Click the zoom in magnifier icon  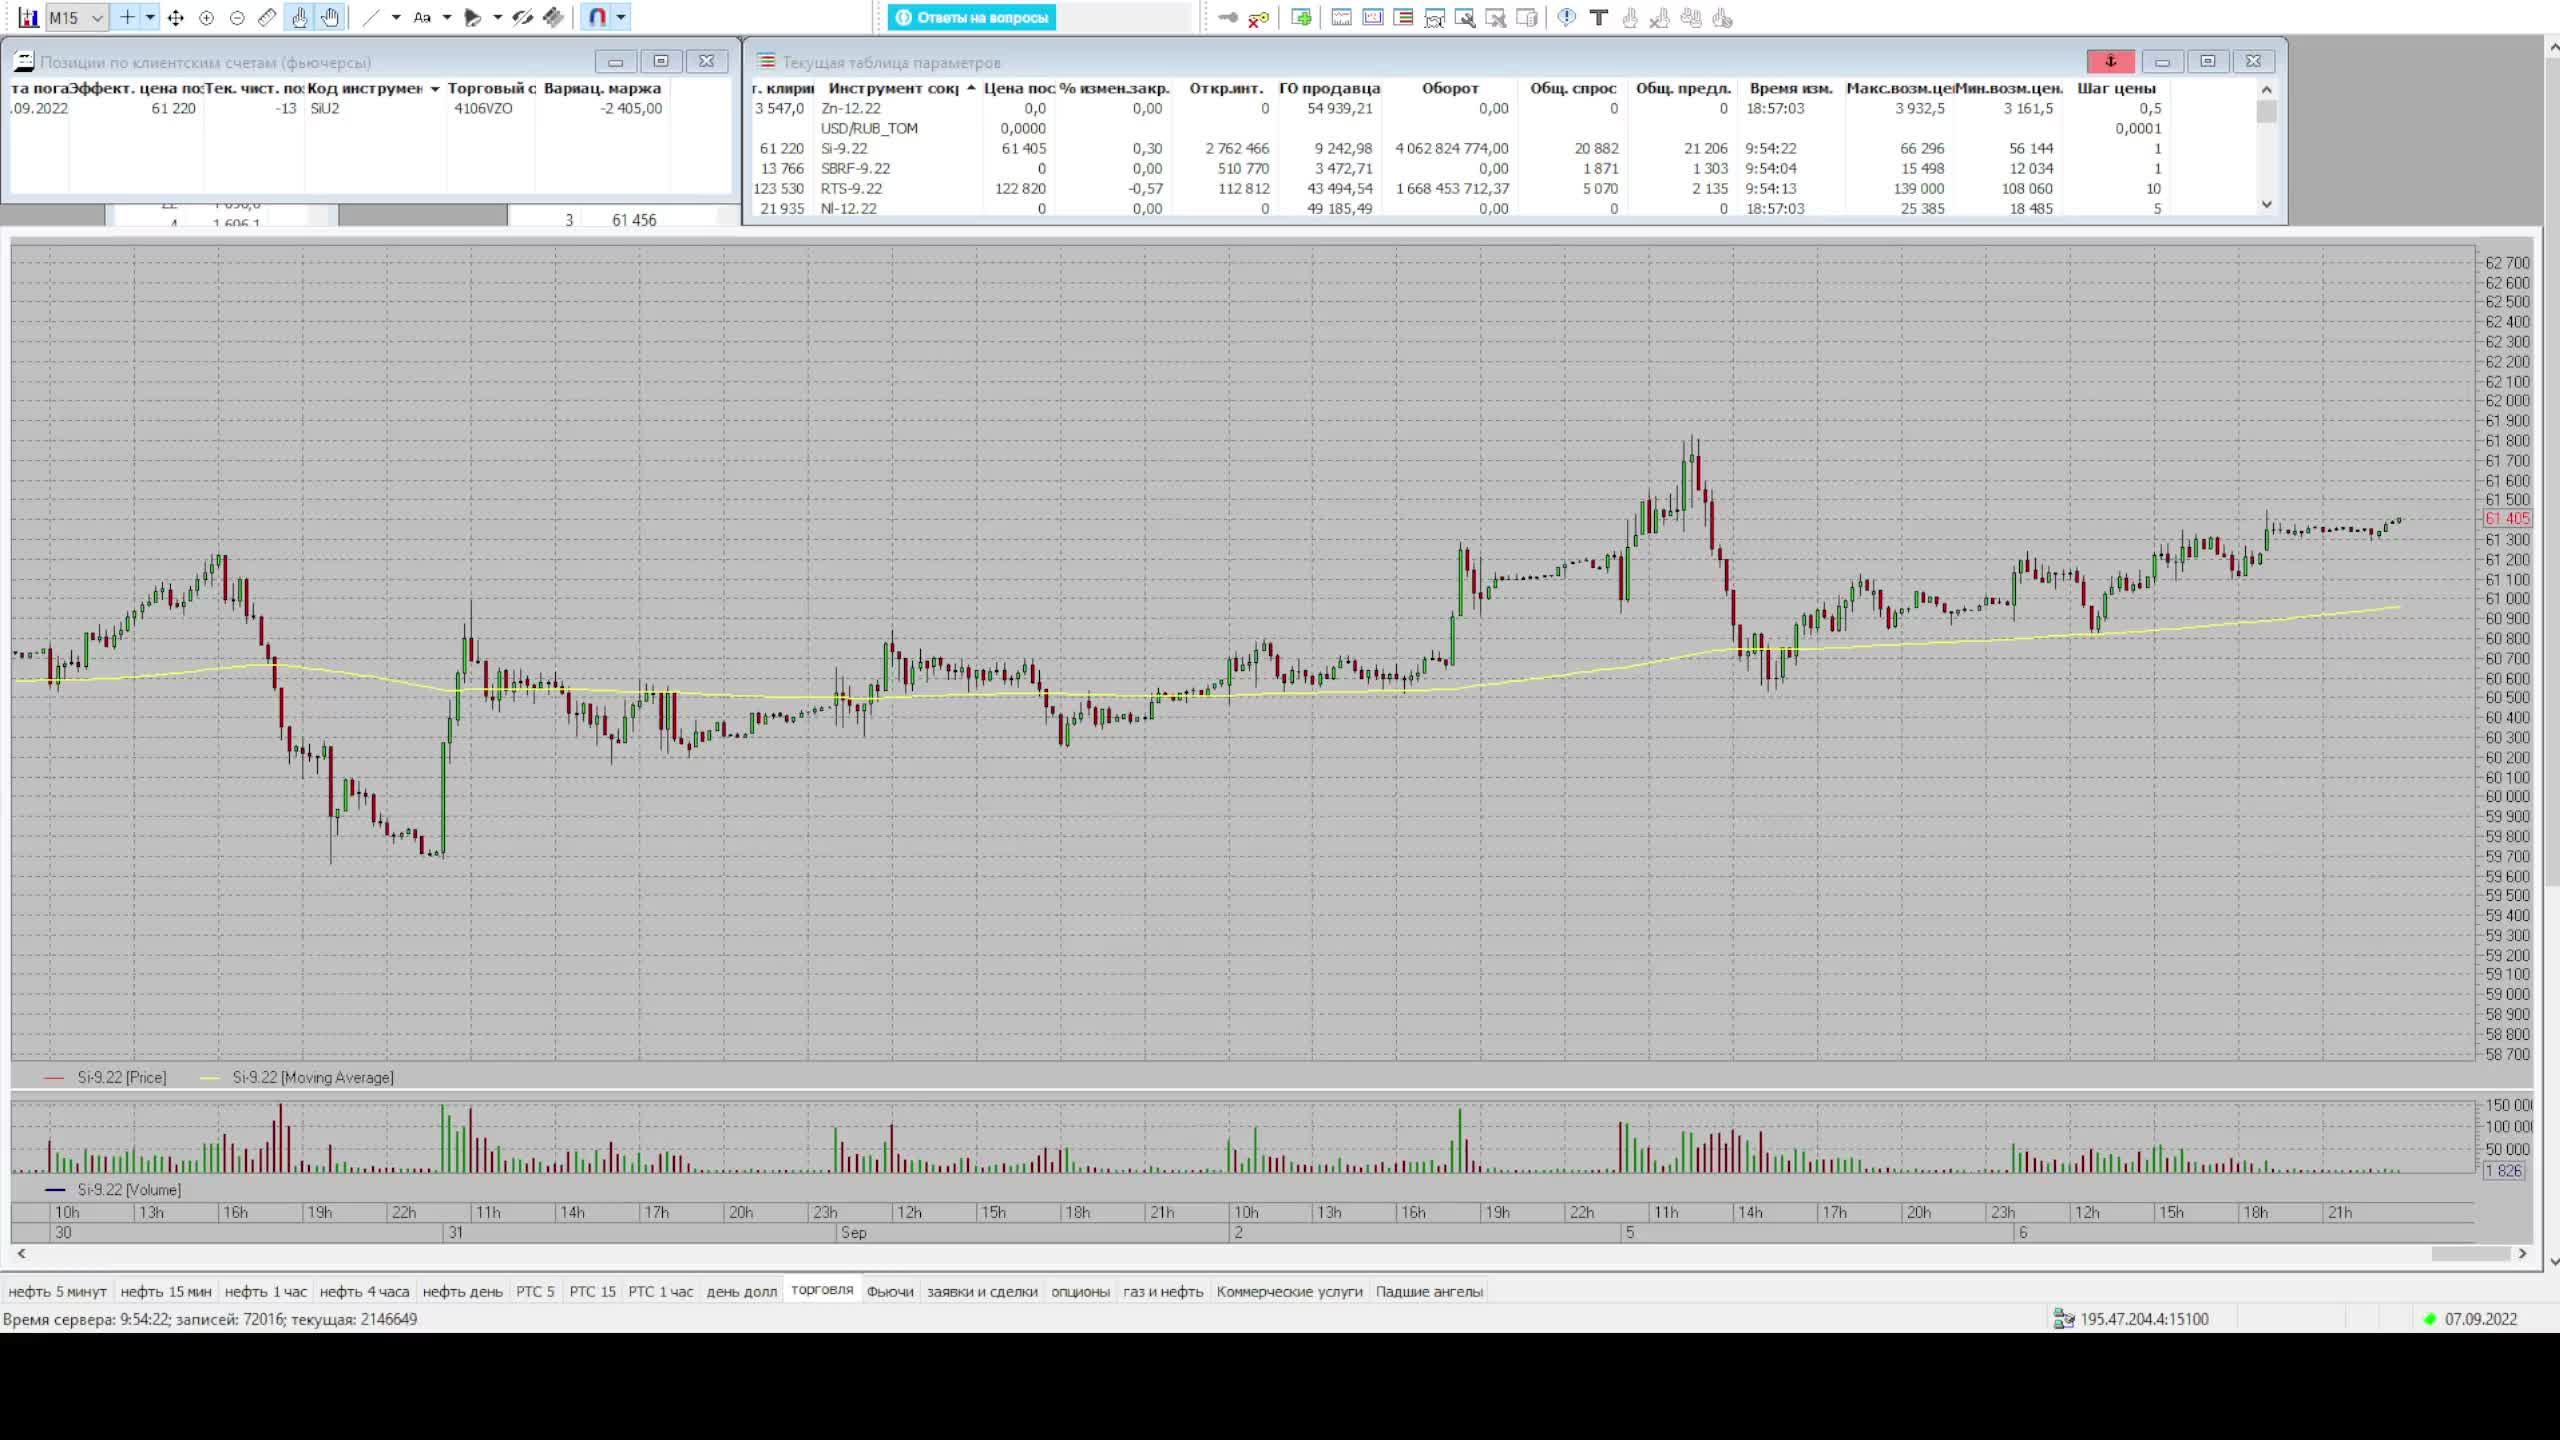click(206, 18)
